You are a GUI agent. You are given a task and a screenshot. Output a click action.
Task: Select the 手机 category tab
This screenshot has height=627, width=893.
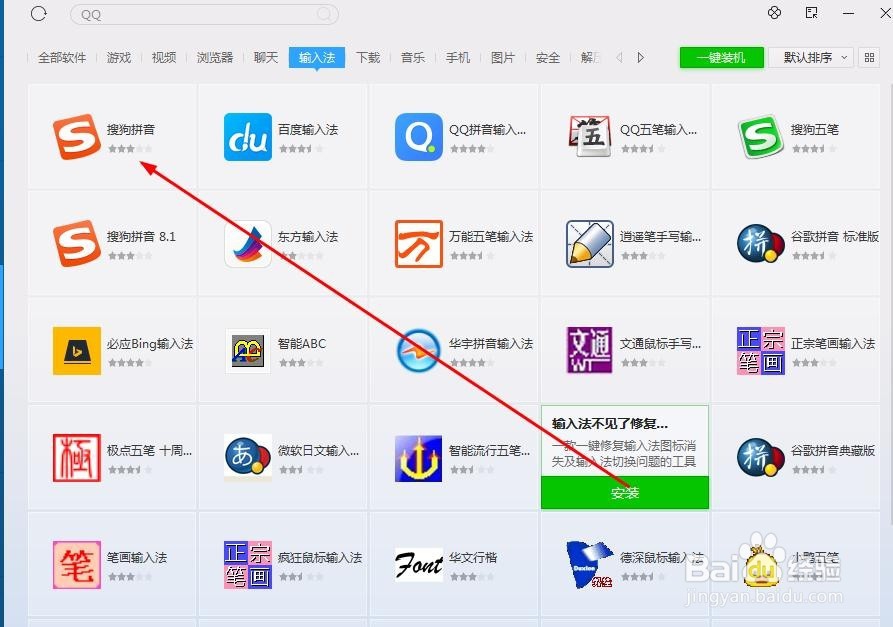point(458,58)
